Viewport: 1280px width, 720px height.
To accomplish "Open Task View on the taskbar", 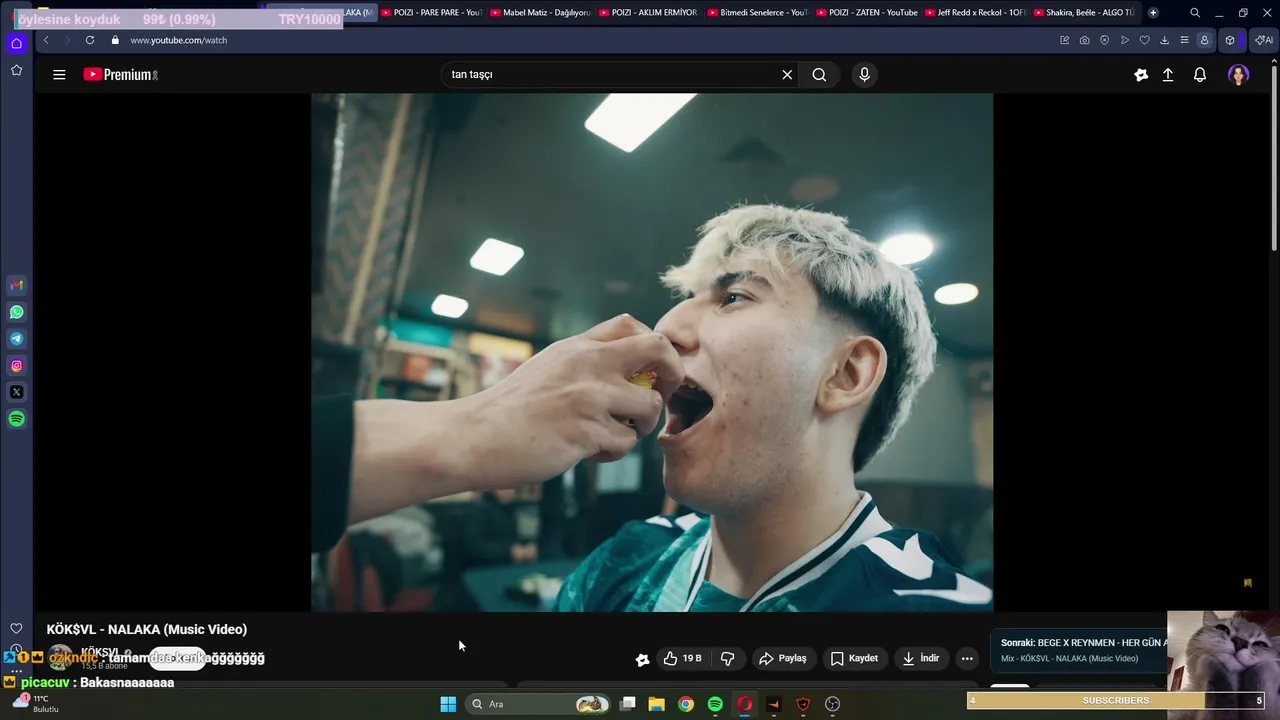I will [628, 704].
